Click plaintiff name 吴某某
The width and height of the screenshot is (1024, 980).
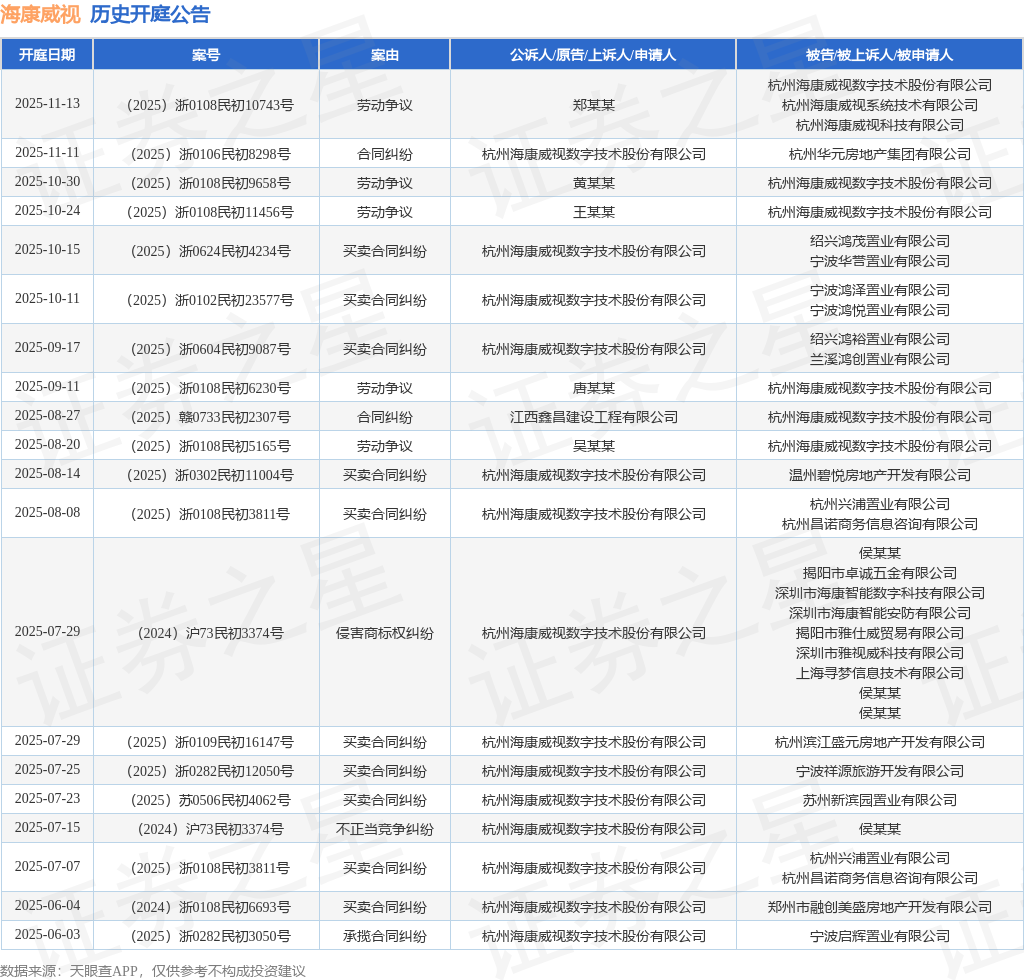pos(594,447)
